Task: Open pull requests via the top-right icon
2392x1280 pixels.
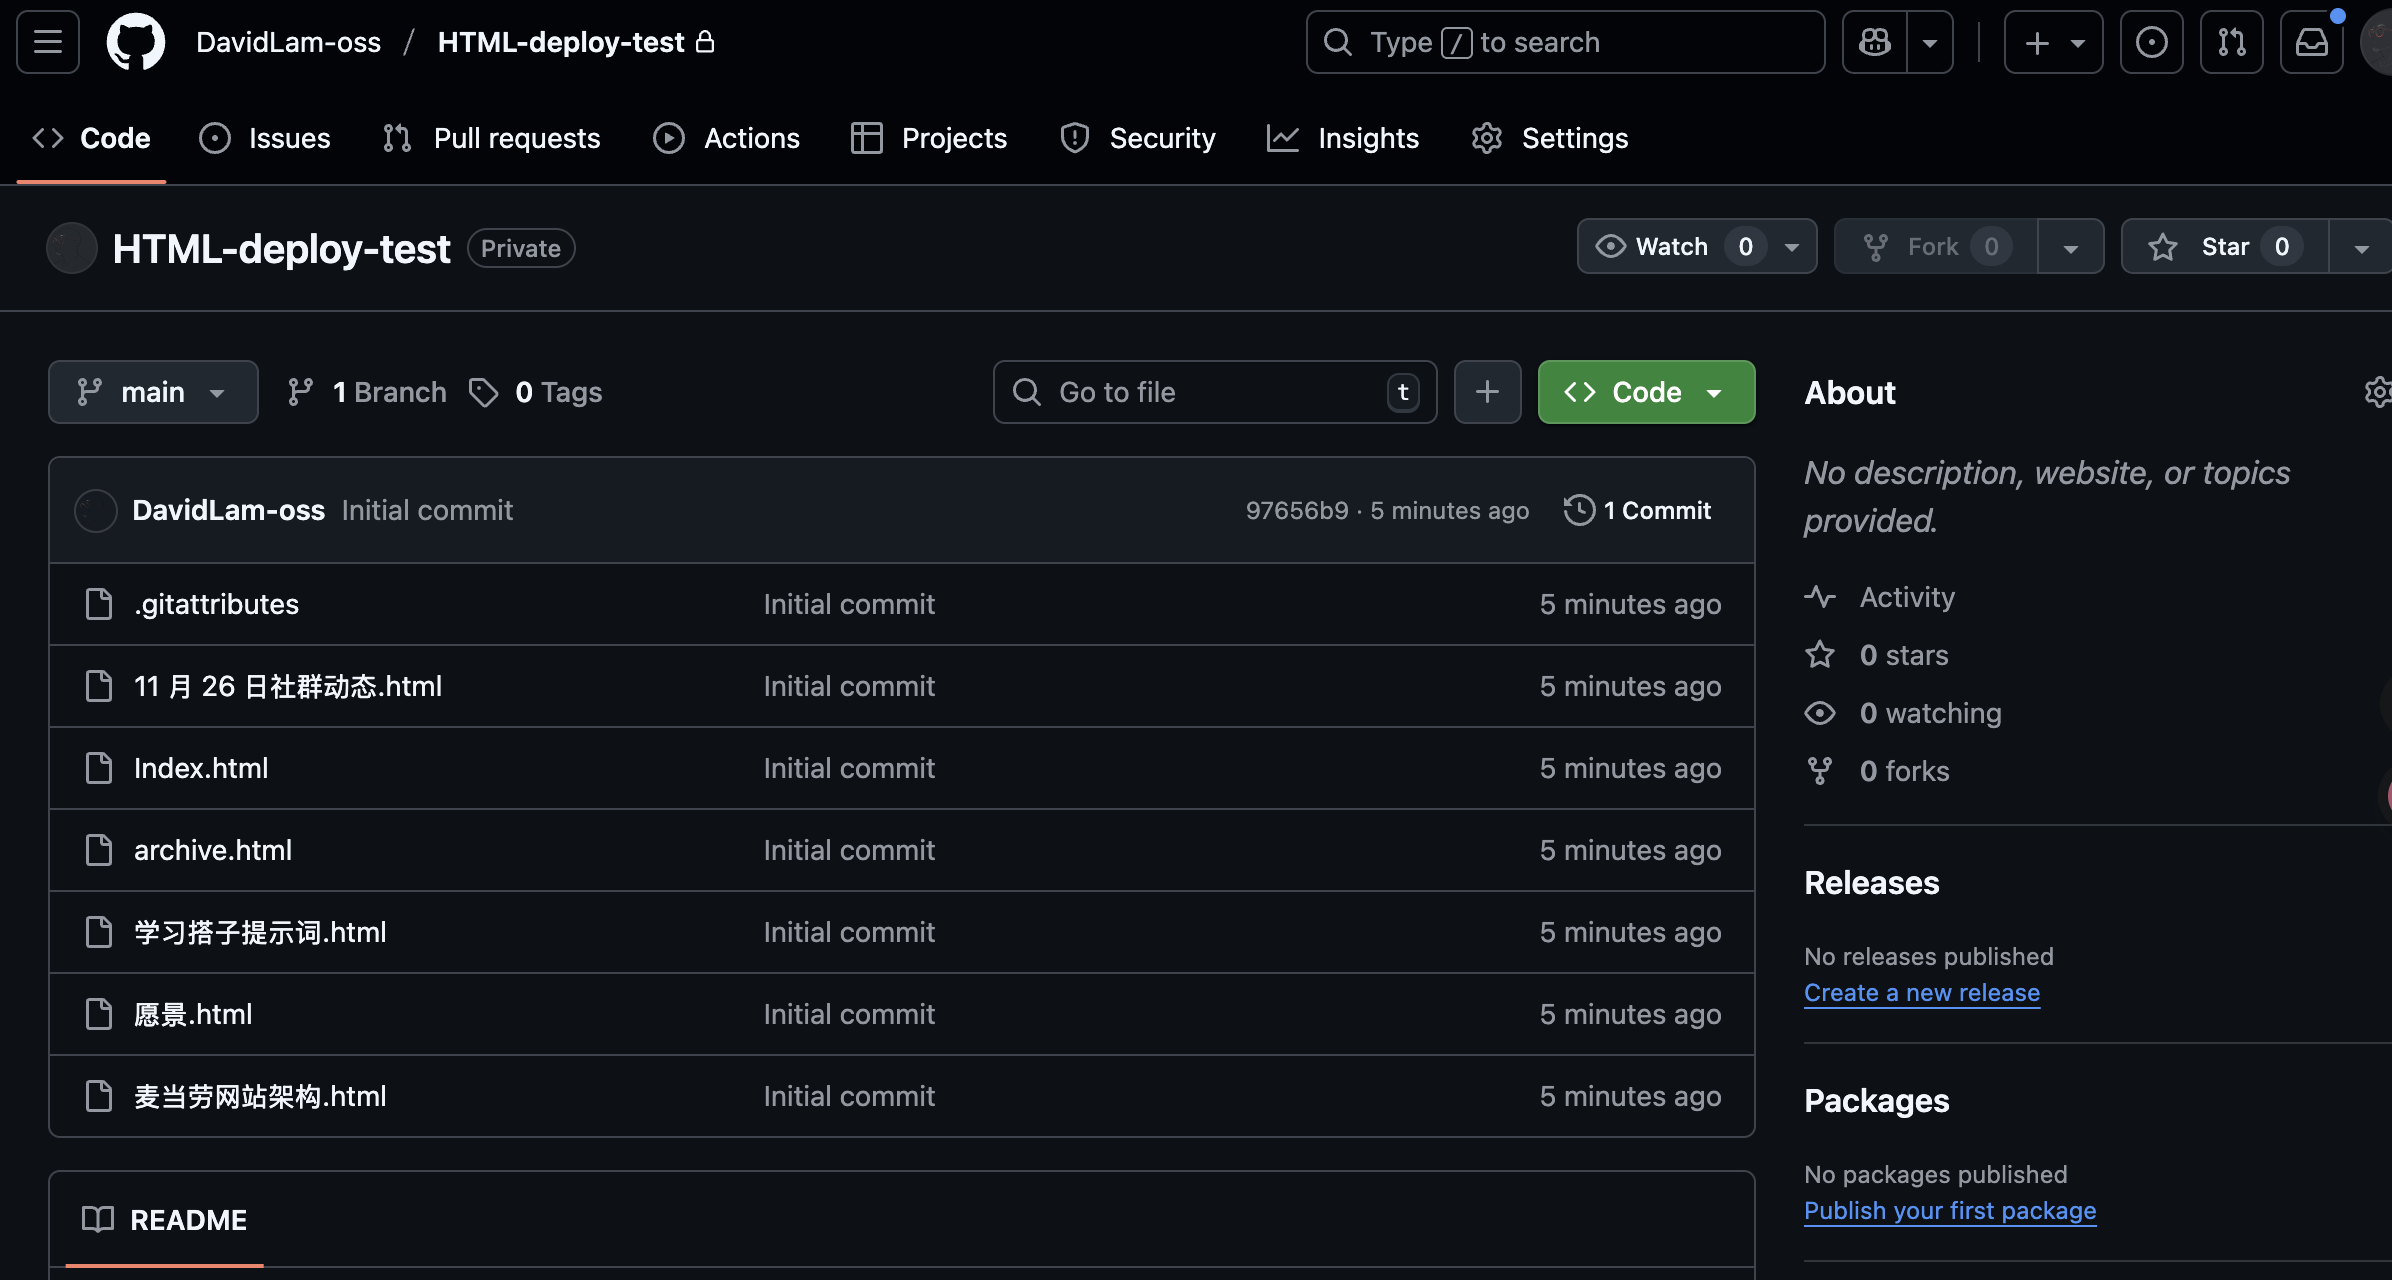Action: pyautogui.click(x=2232, y=42)
